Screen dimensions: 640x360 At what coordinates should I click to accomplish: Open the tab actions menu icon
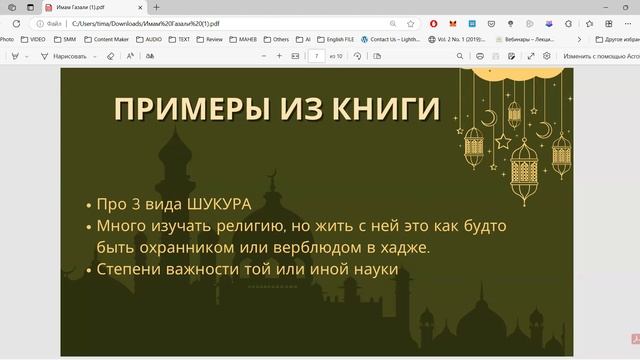click(x=31, y=7)
